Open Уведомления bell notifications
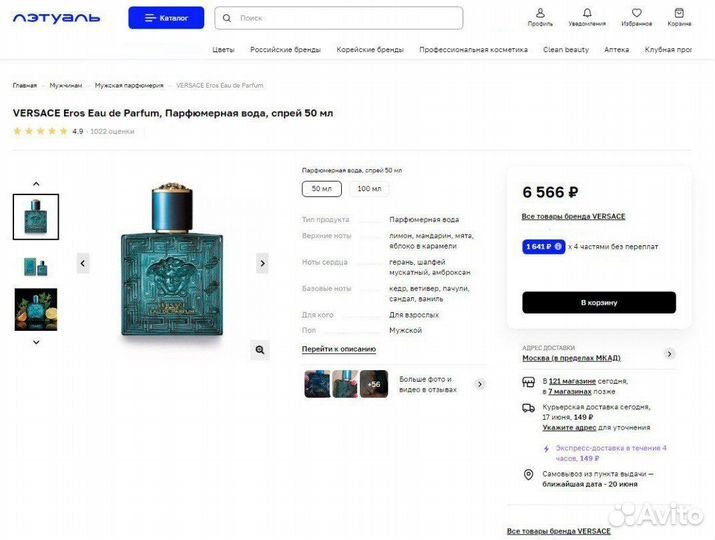This screenshot has height=540, width=715. click(587, 17)
